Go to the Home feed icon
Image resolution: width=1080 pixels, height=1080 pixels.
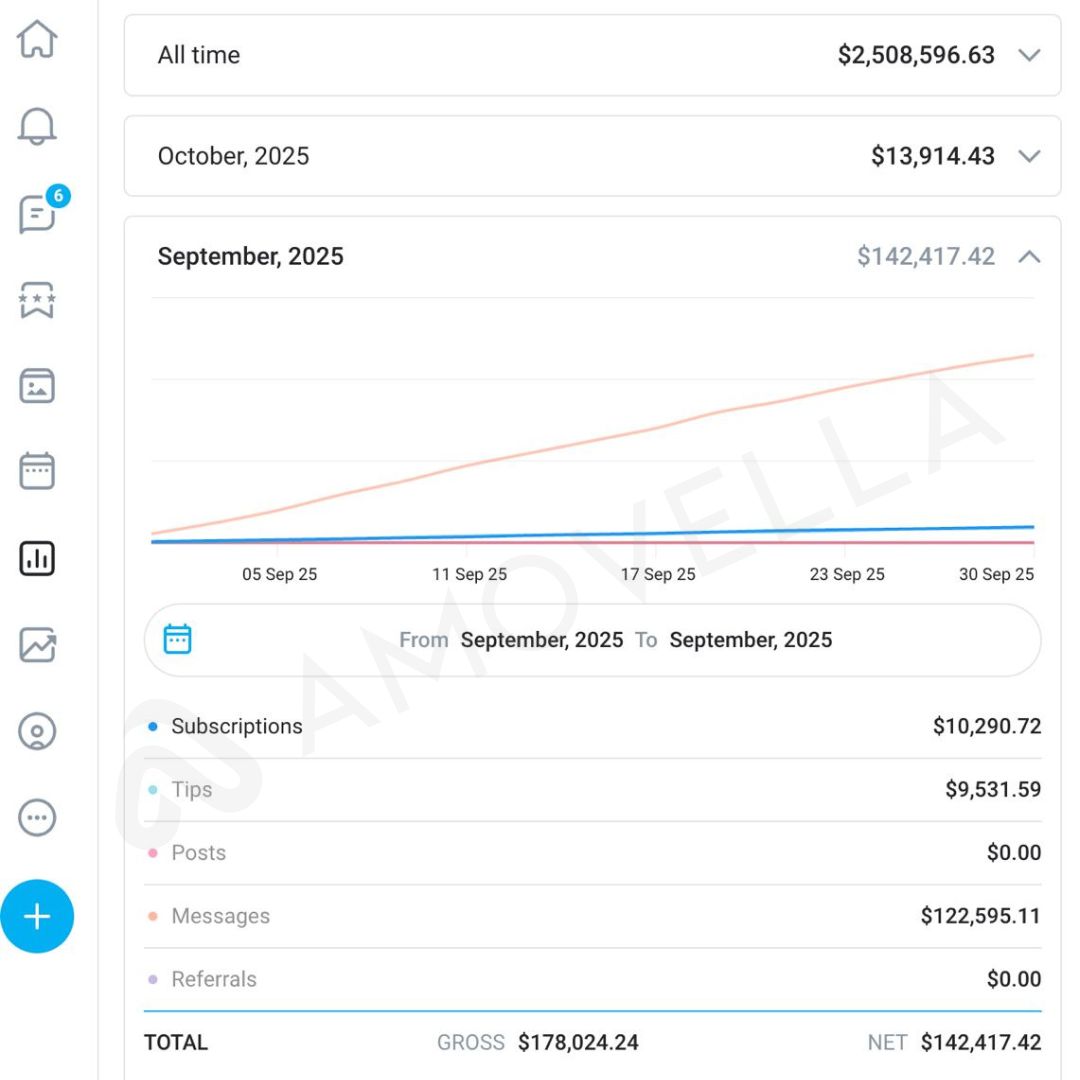[x=37, y=40]
